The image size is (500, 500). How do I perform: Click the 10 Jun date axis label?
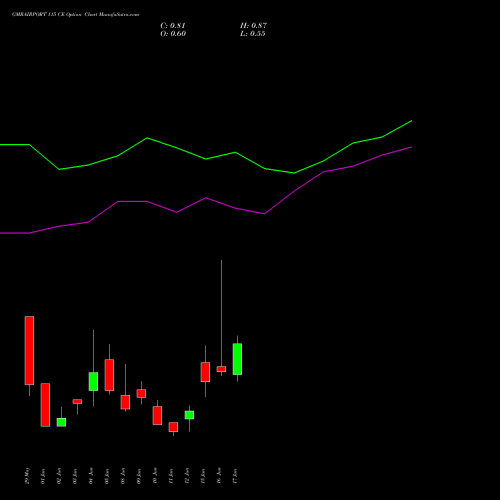pos(155,476)
